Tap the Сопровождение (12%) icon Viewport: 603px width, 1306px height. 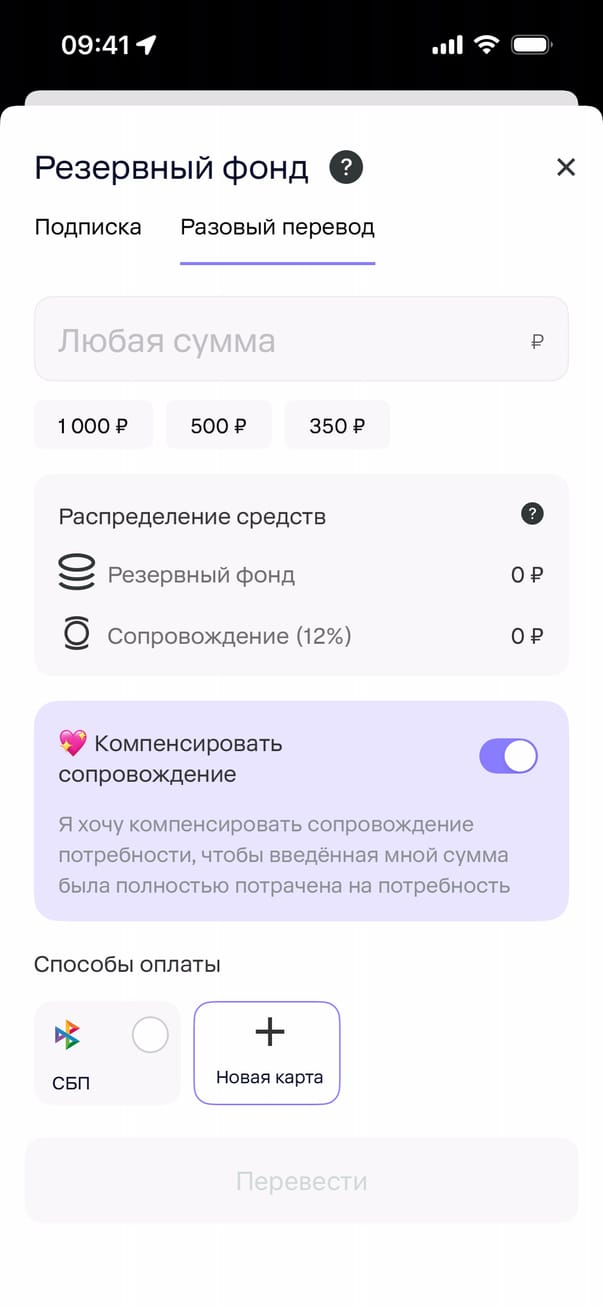[x=77, y=635]
